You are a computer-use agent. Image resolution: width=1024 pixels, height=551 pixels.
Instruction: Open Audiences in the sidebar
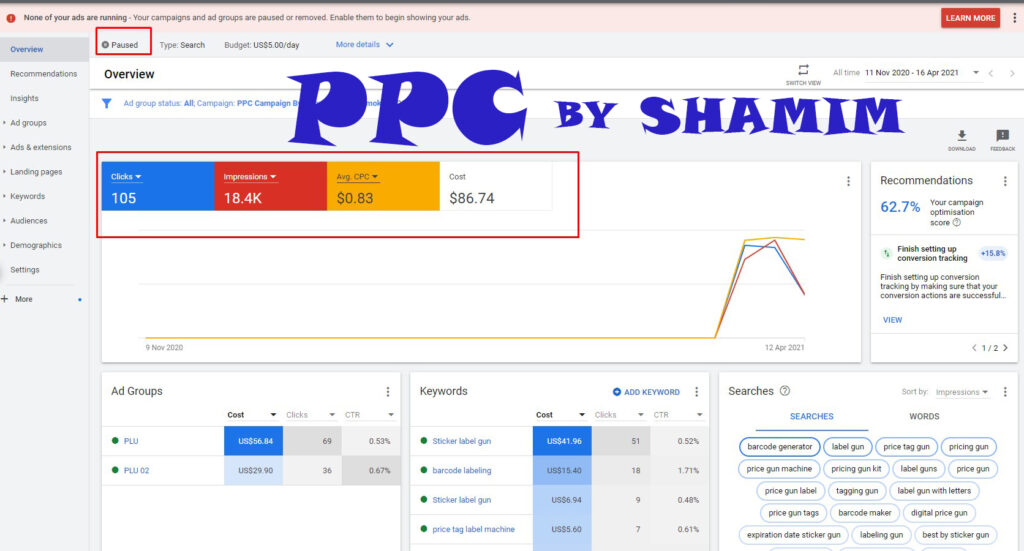point(29,221)
